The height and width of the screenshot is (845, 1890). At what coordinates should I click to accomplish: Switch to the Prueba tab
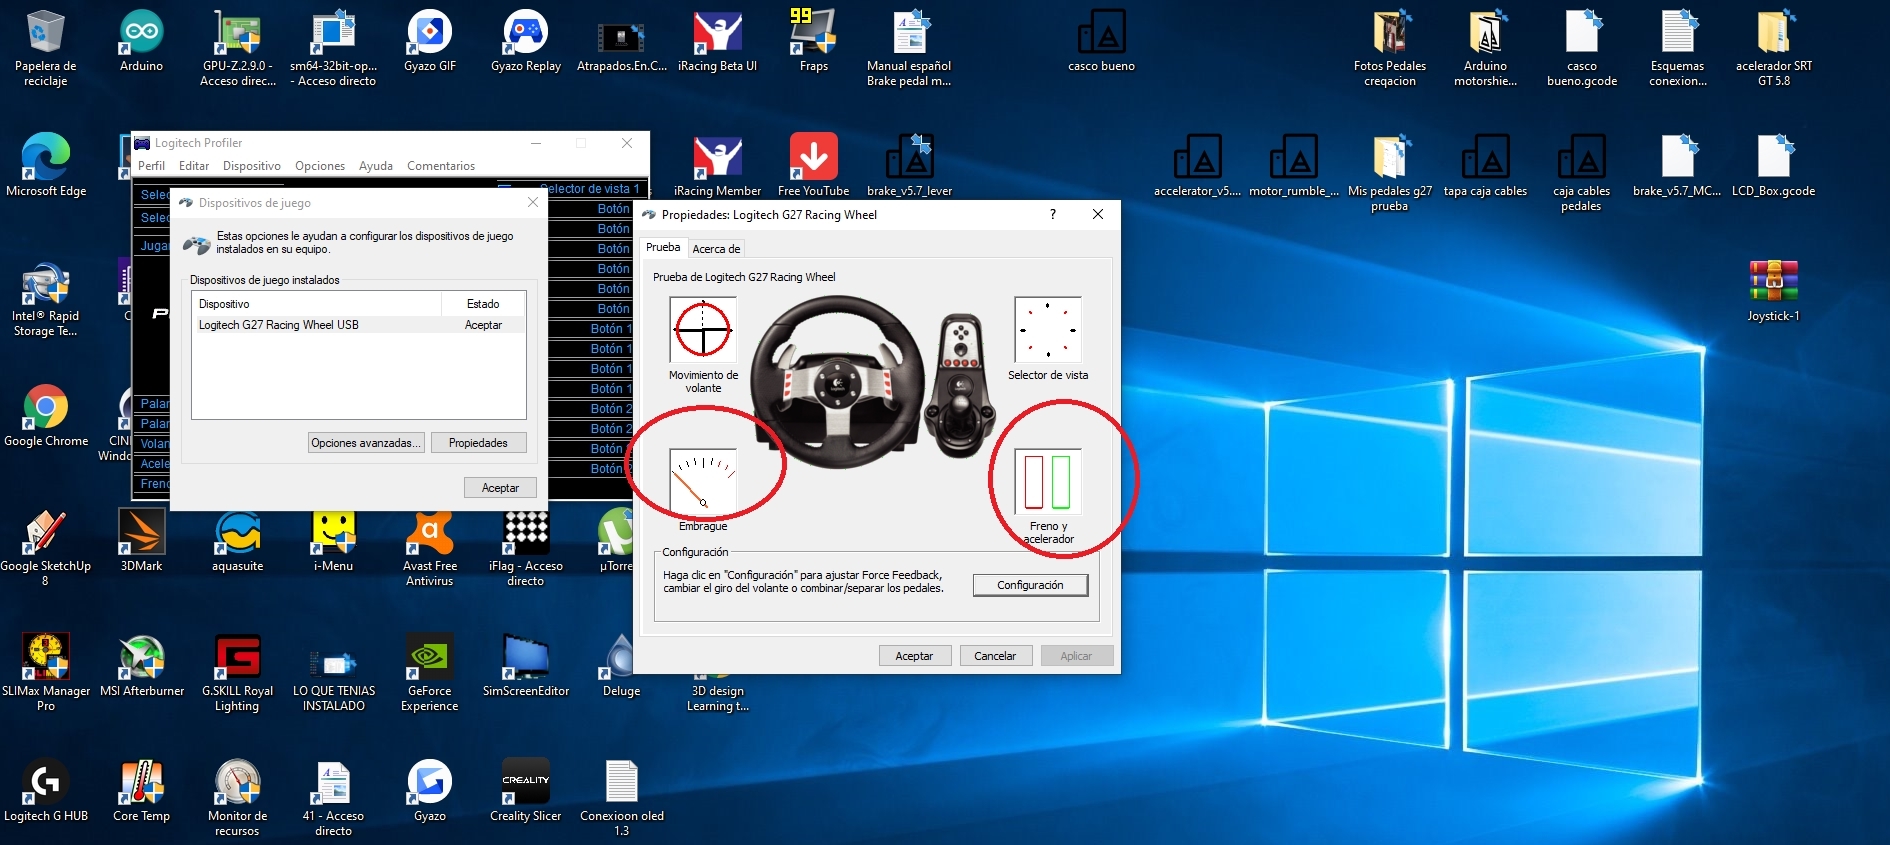click(663, 247)
